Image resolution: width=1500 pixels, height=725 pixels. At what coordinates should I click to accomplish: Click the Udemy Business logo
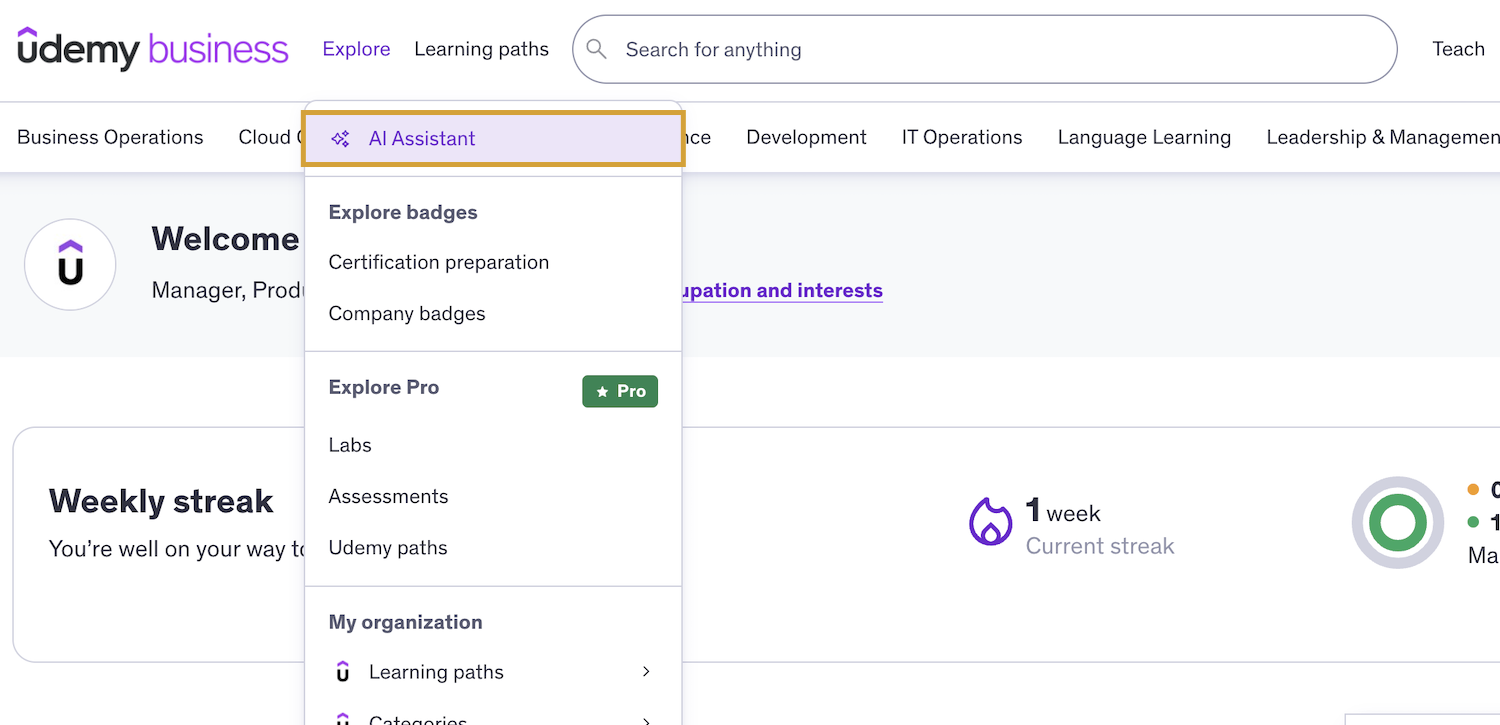coord(153,49)
